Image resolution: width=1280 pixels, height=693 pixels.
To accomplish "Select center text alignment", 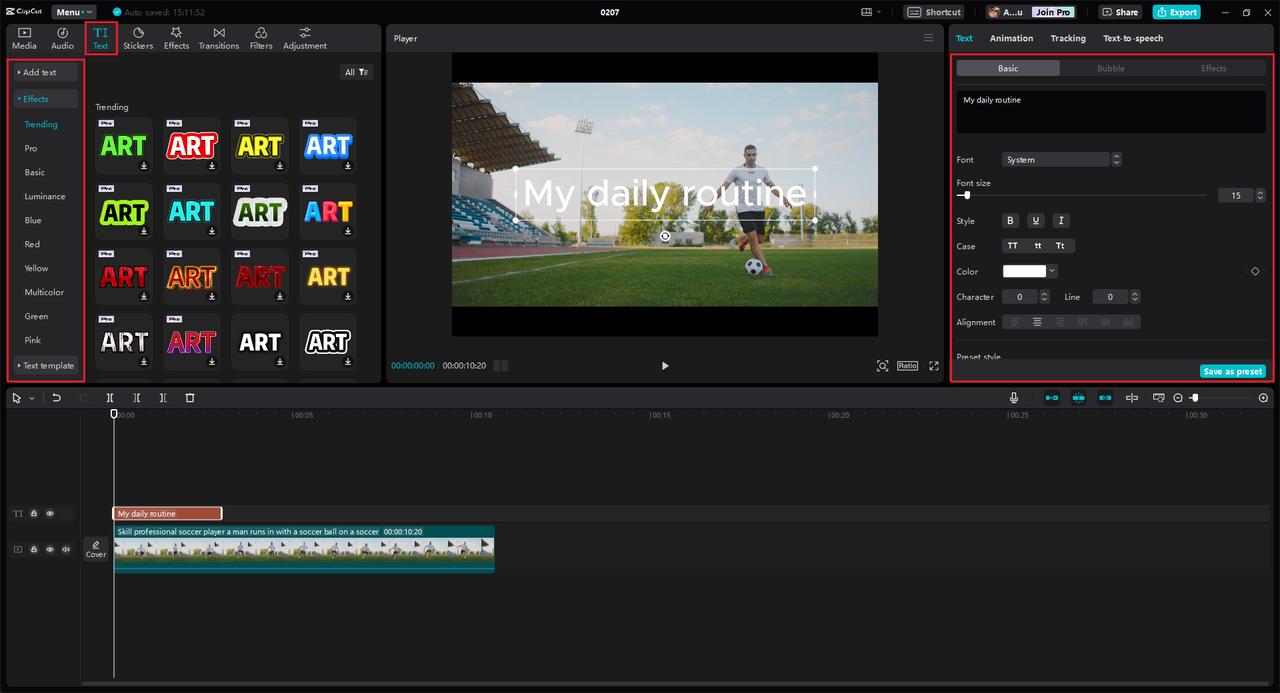I will tap(1038, 322).
